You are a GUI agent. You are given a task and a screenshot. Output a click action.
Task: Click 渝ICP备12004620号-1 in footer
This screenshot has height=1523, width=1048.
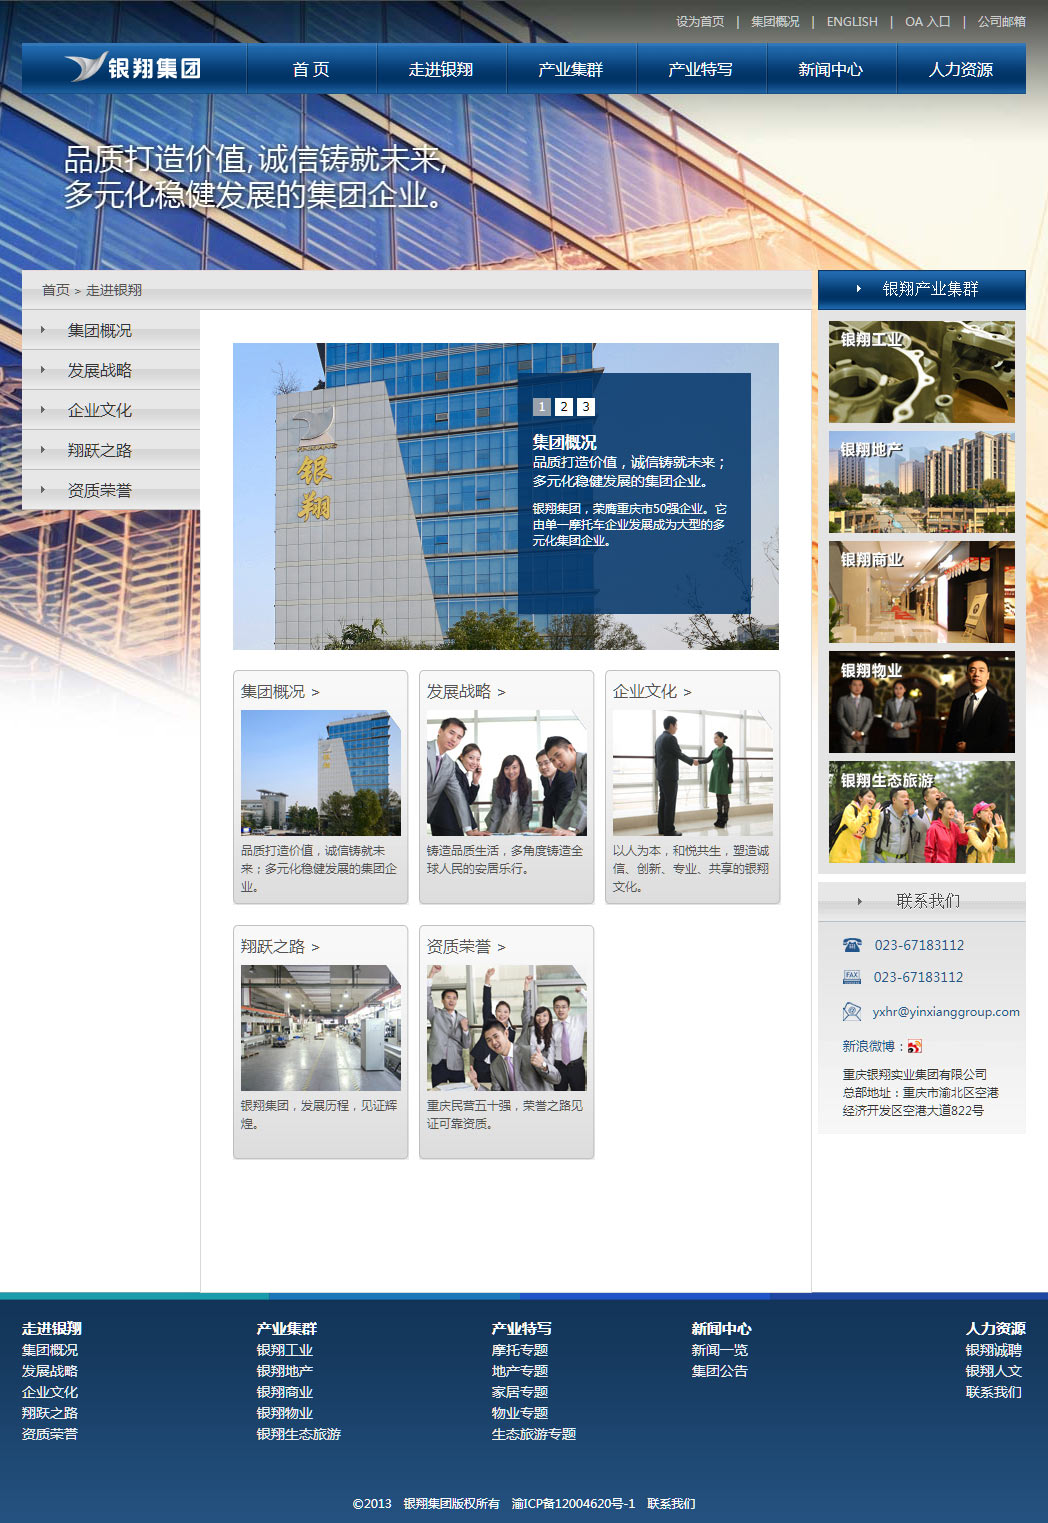573,1504
